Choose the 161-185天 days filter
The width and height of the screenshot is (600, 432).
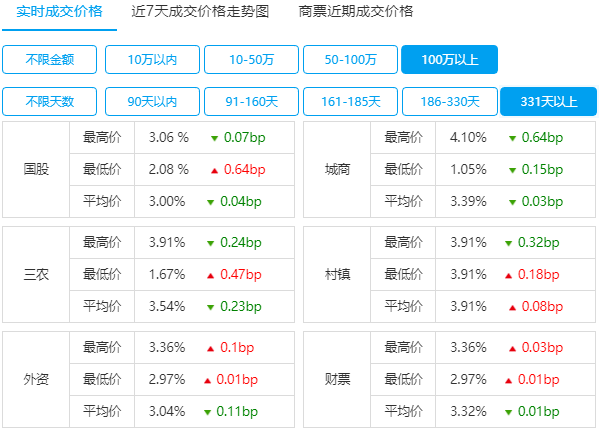[x=351, y=101]
